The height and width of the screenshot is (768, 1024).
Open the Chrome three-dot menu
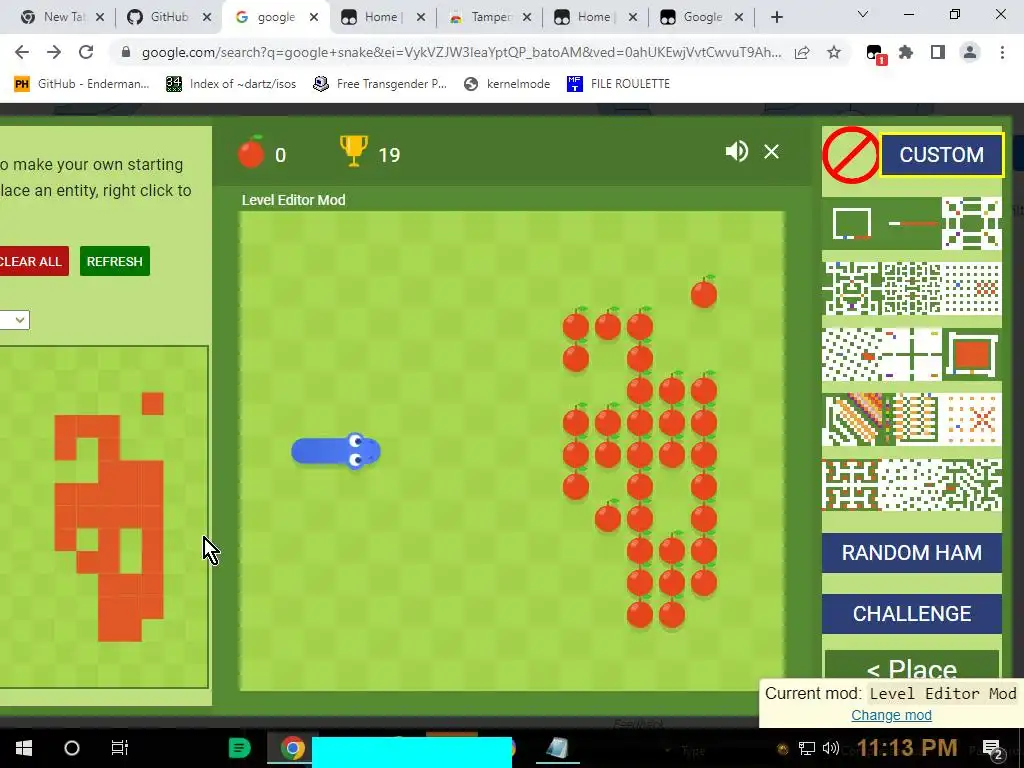[x=1002, y=52]
